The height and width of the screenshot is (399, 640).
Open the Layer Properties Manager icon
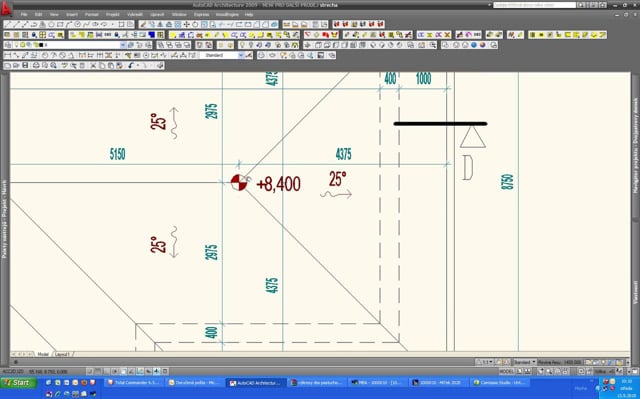coord(8,45)
